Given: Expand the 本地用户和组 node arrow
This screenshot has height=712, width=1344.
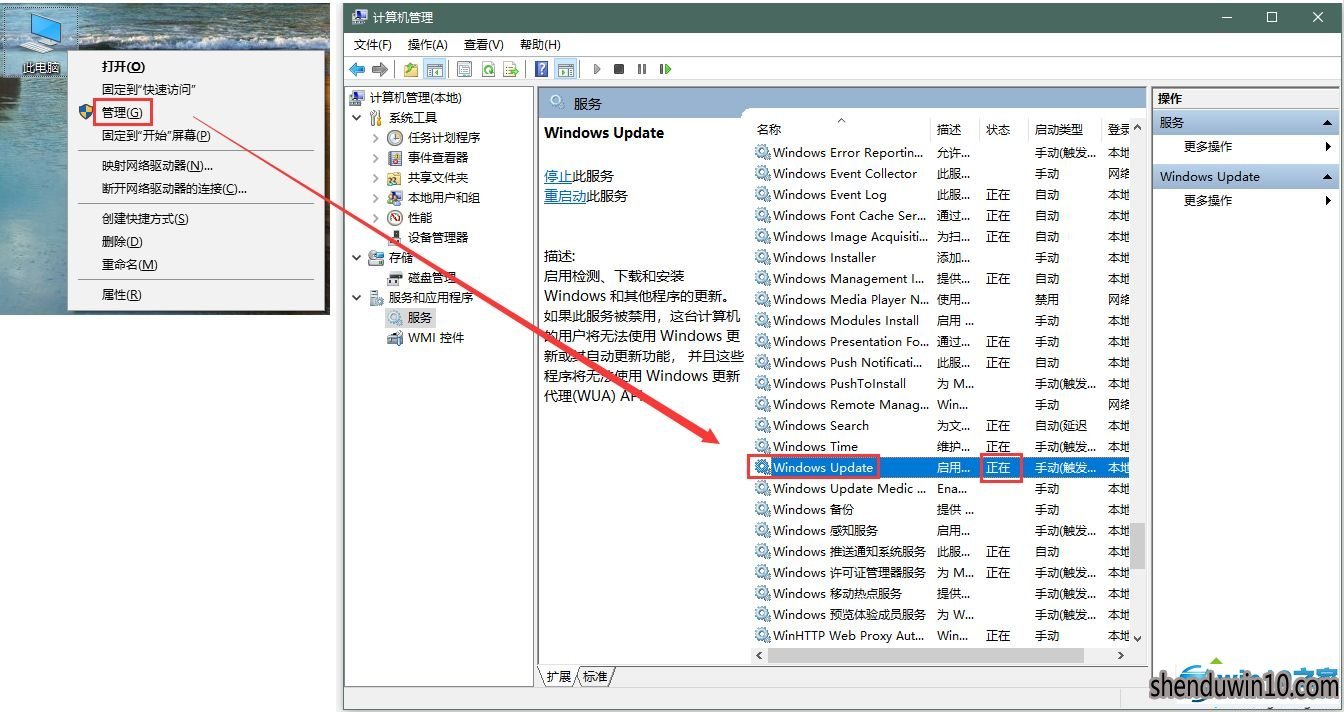Looking at the screenshot, I should point(376,197).
